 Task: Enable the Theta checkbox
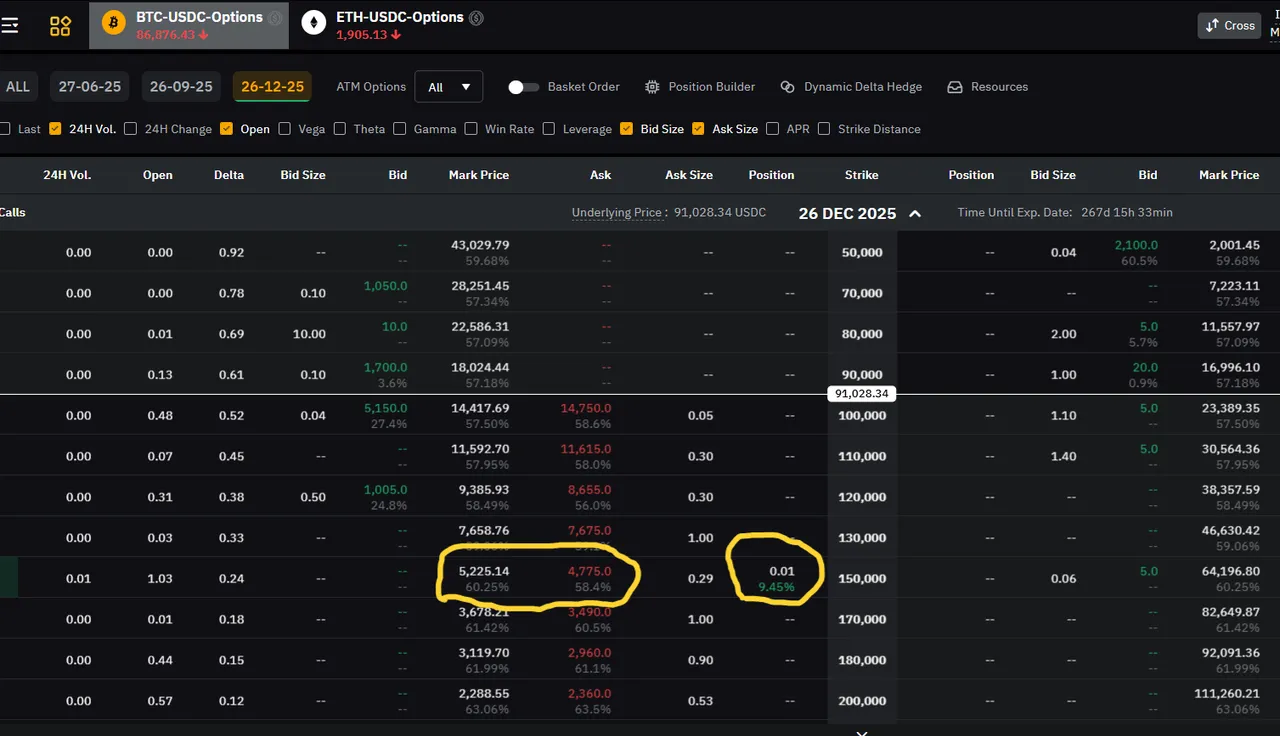tap(340, 129)
